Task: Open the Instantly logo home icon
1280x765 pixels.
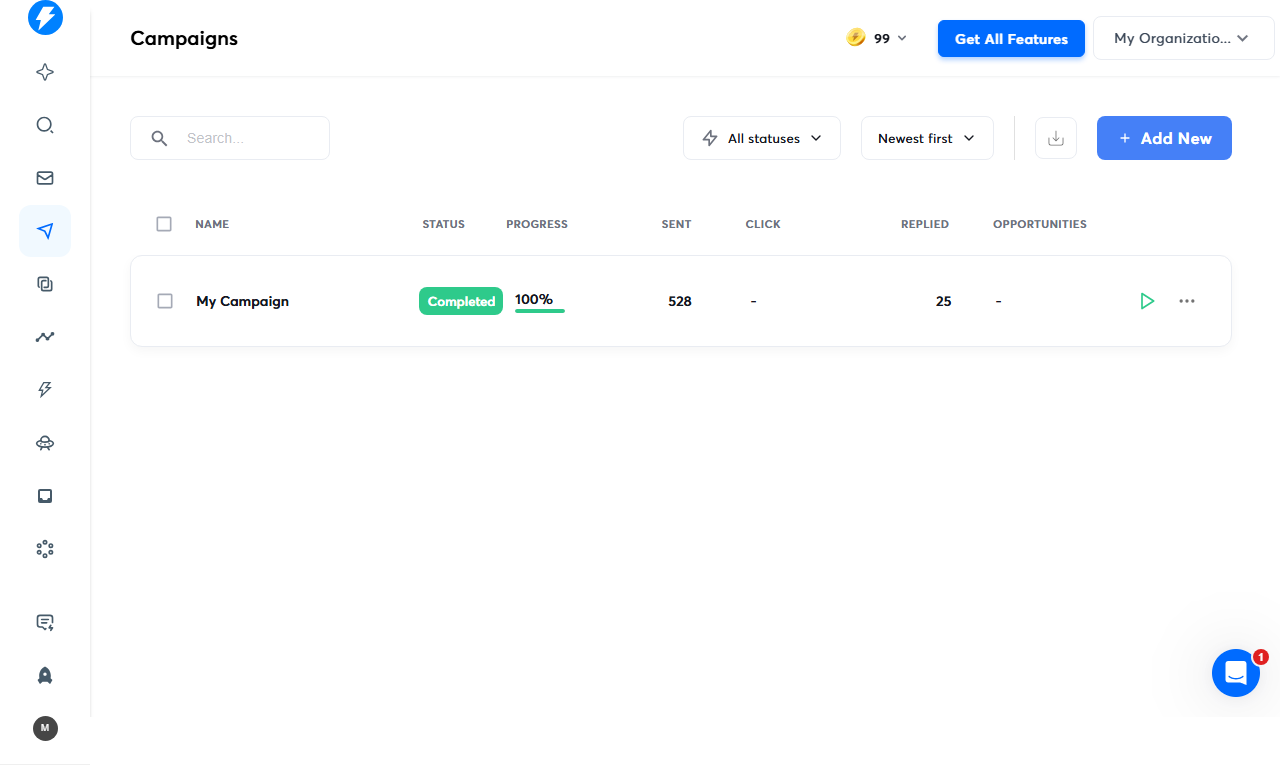Action: pos(45,17)
